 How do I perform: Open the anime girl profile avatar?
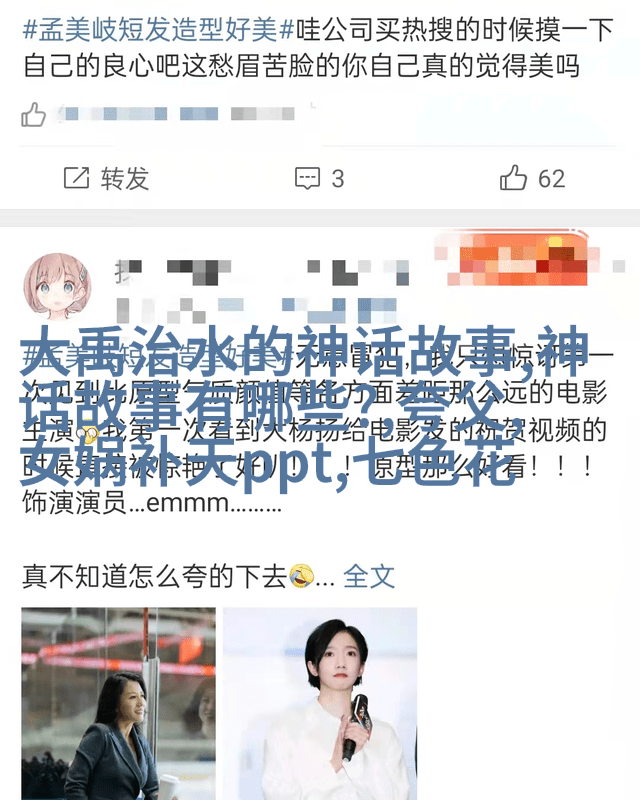point(58,287)
